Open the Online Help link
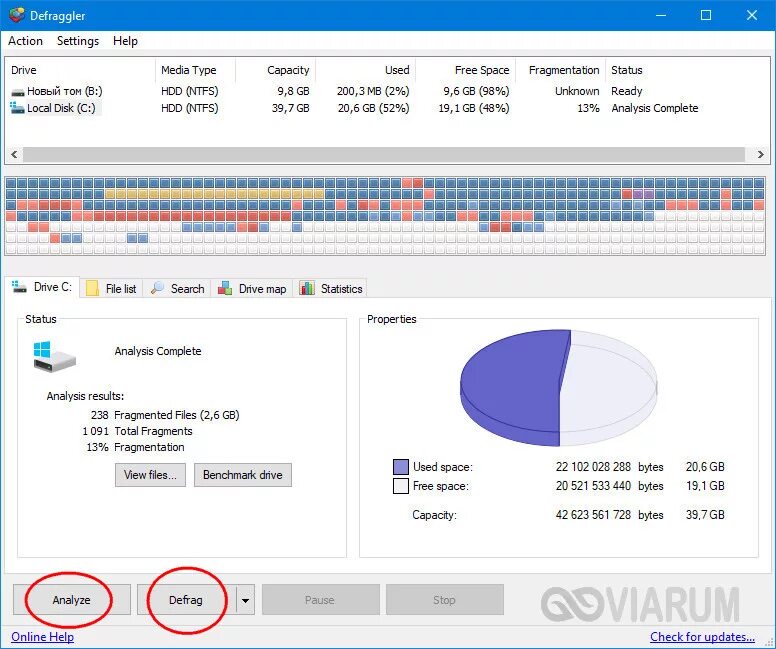 pos(43,637)
